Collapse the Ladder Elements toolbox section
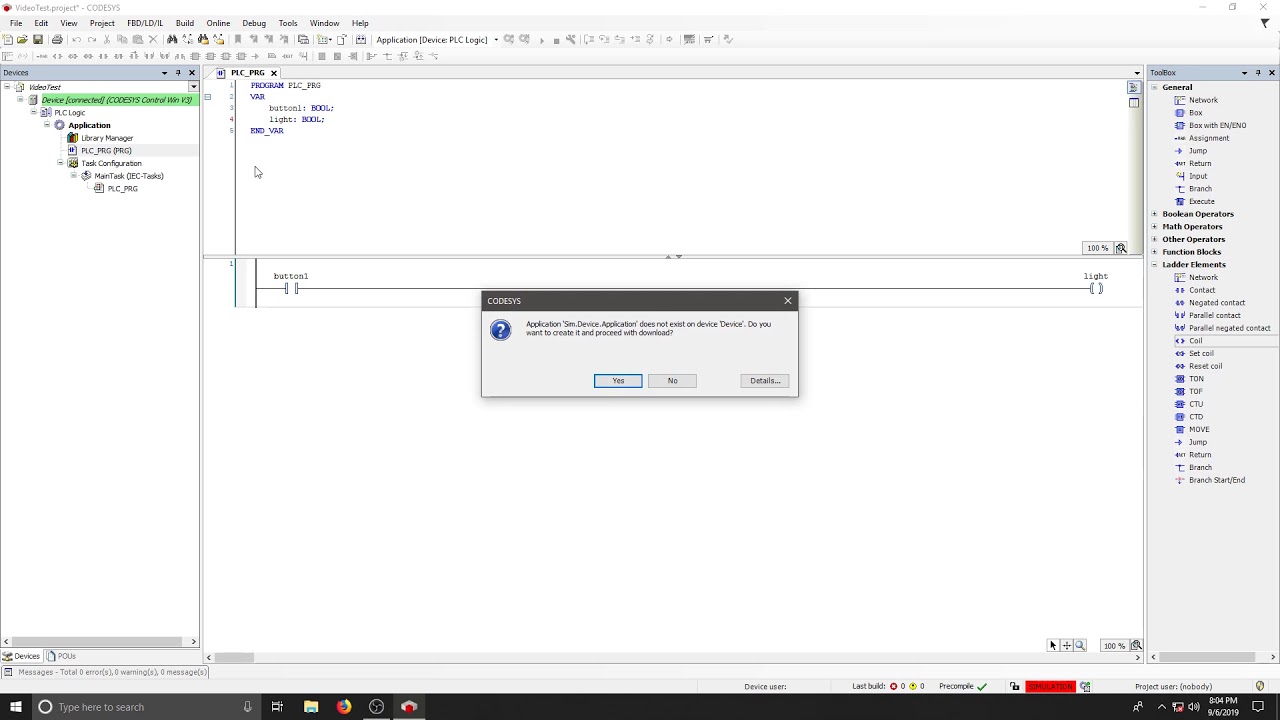Image resolution: width=1280 pixels, height=720 pixels. [x=1154, y=265]
